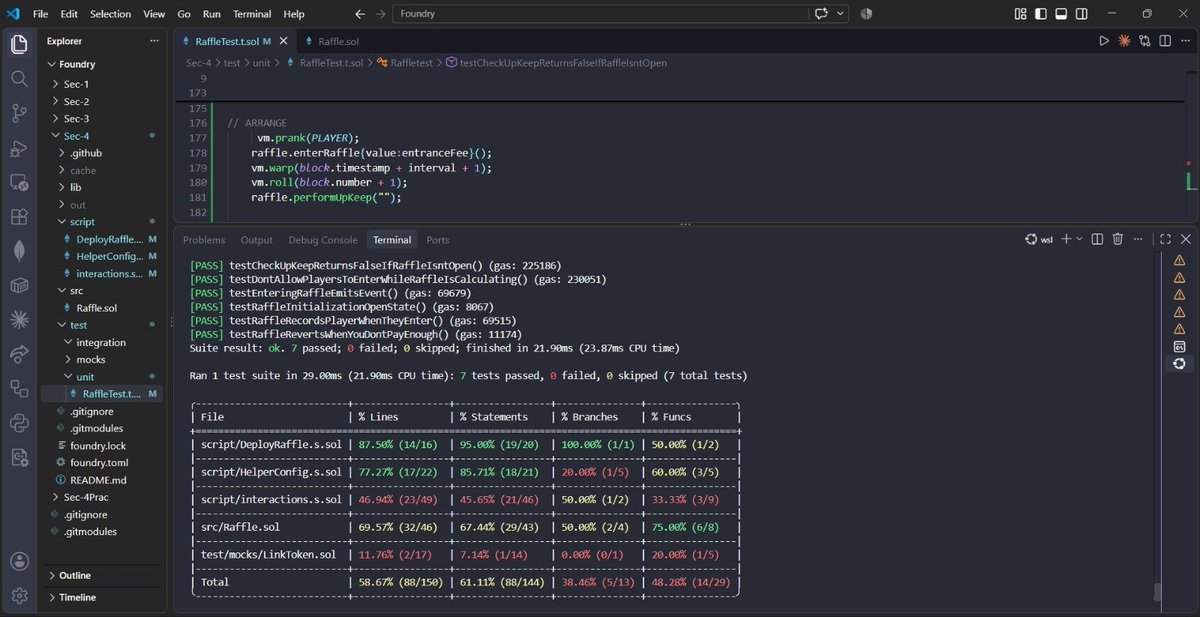Open the Accounts icon in activity bar
The height and width of the screenshot is (617, 1200).
tap(19, 562)
